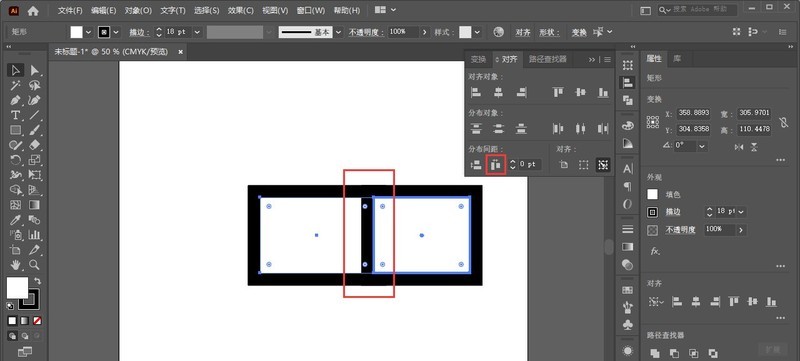Select the Eyedropper tool
The height and width of the screenshot is (361, 800).
pos(16,220)
